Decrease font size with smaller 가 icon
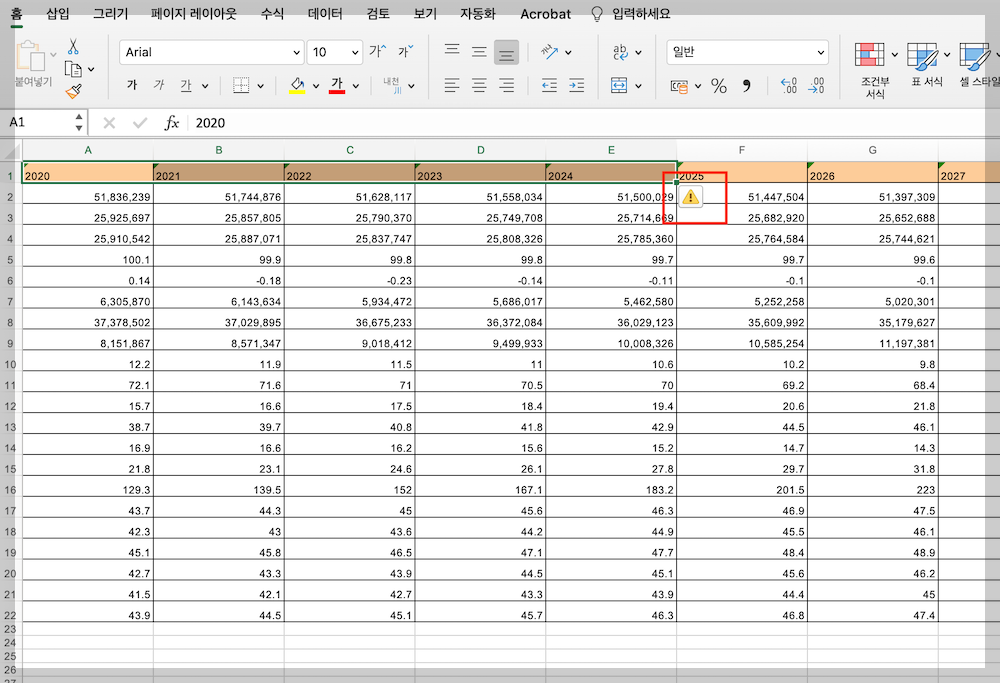Screen dimensions: 1000x683 coord(406,51)
